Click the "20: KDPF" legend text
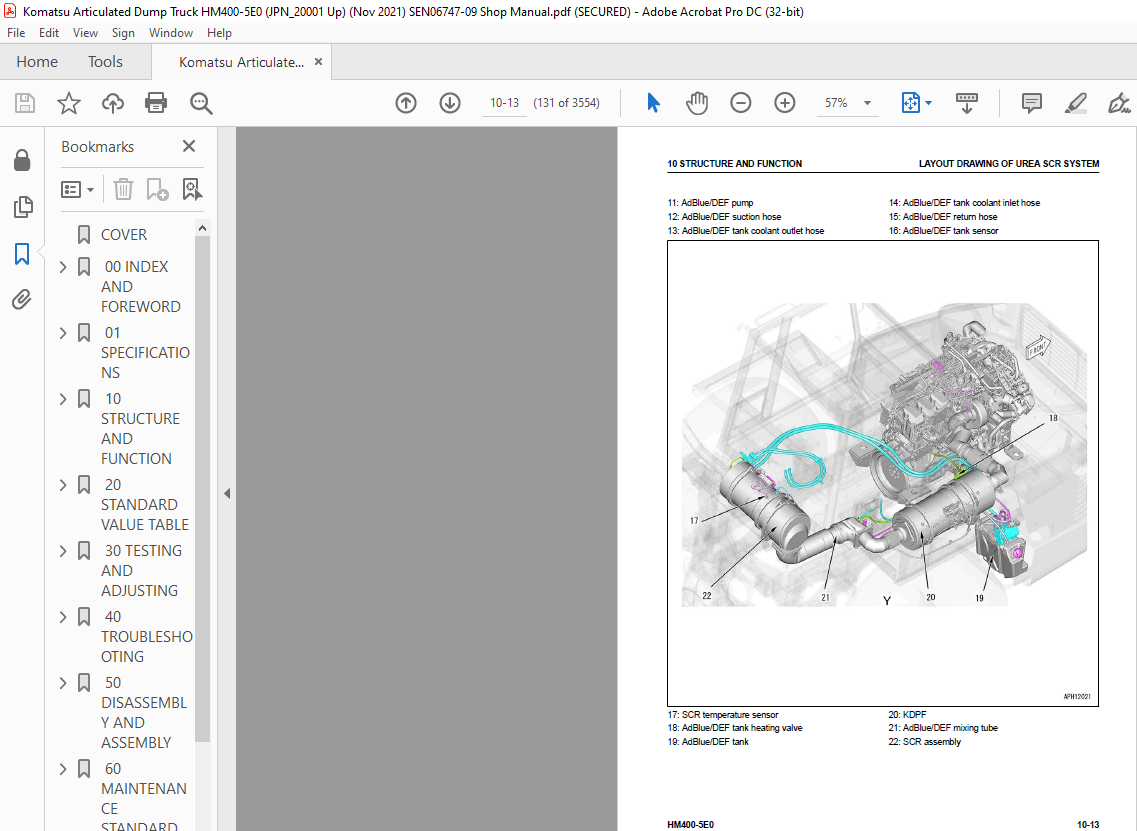Viewport: 1137px width, 831px height. pos(907,714)
